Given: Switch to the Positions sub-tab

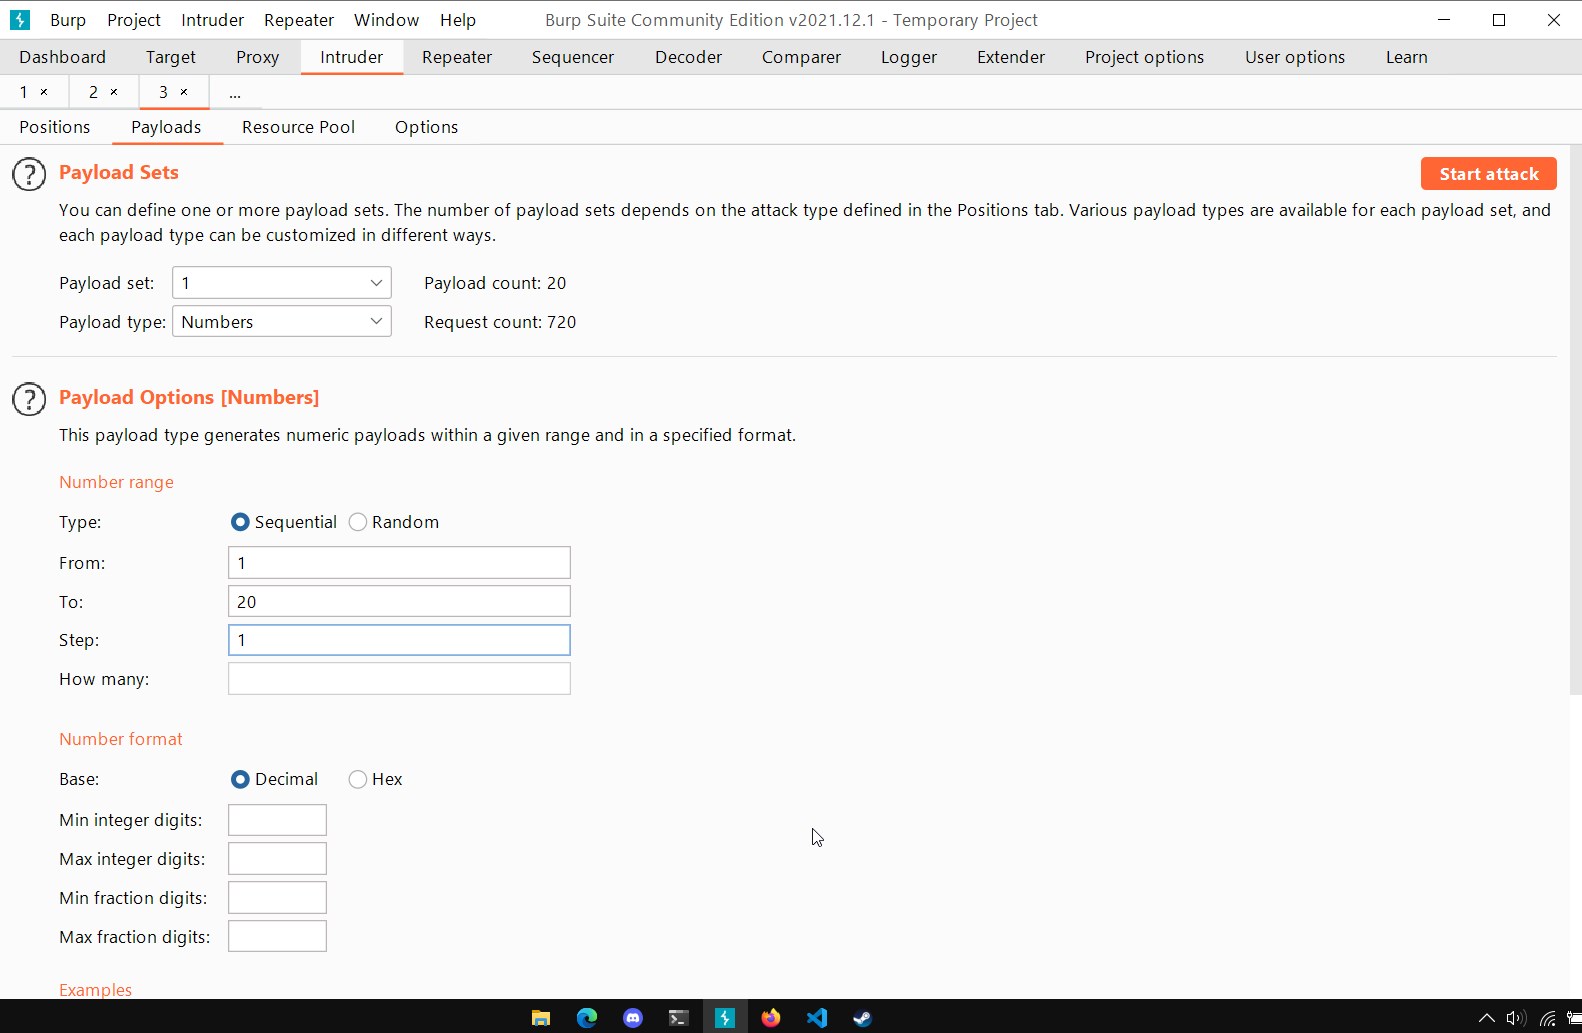Looking at the screenshot, I should coord(55,127).
